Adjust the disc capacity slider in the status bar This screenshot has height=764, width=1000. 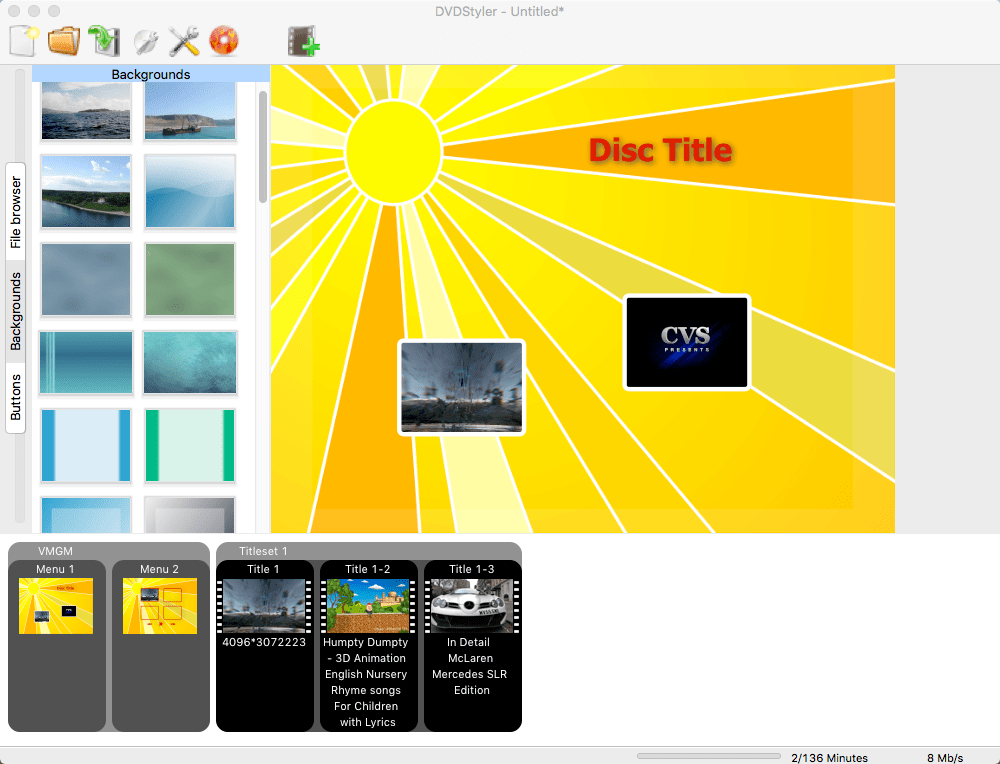tap(710, 757)
